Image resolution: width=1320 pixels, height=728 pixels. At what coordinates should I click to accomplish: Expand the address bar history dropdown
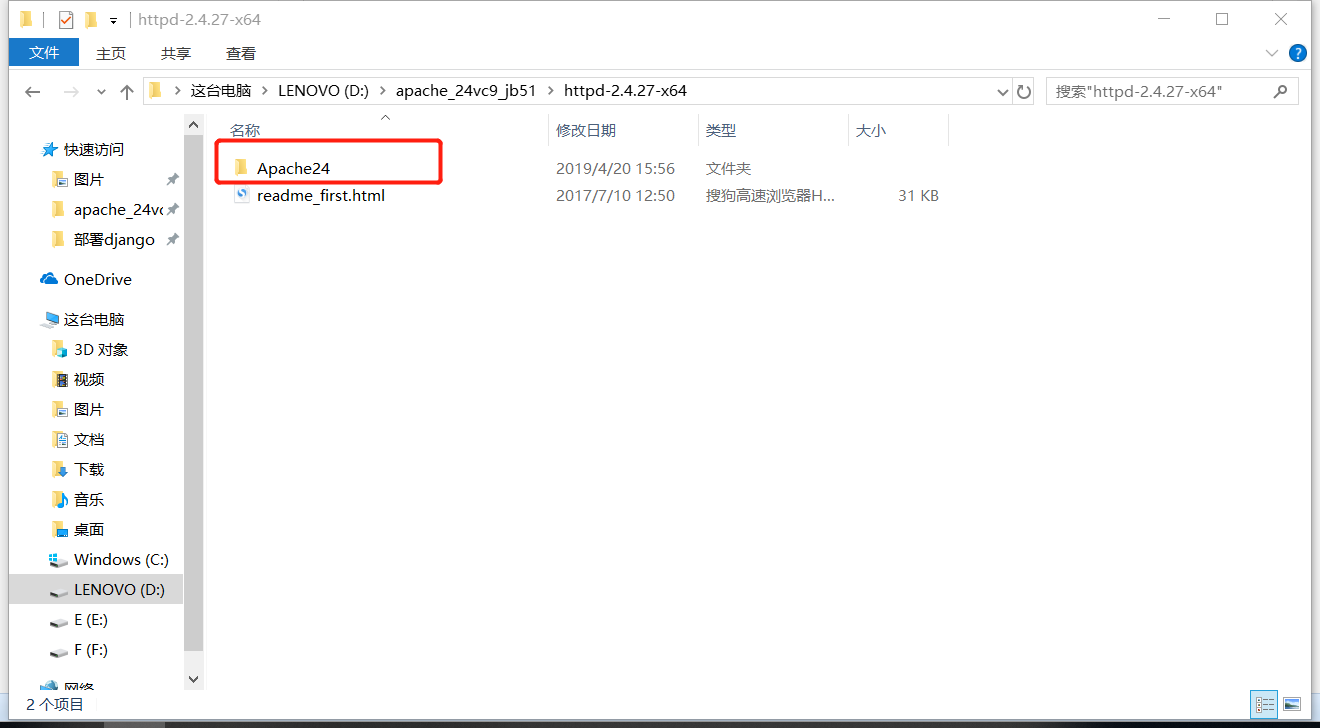tap(1002, 91)
